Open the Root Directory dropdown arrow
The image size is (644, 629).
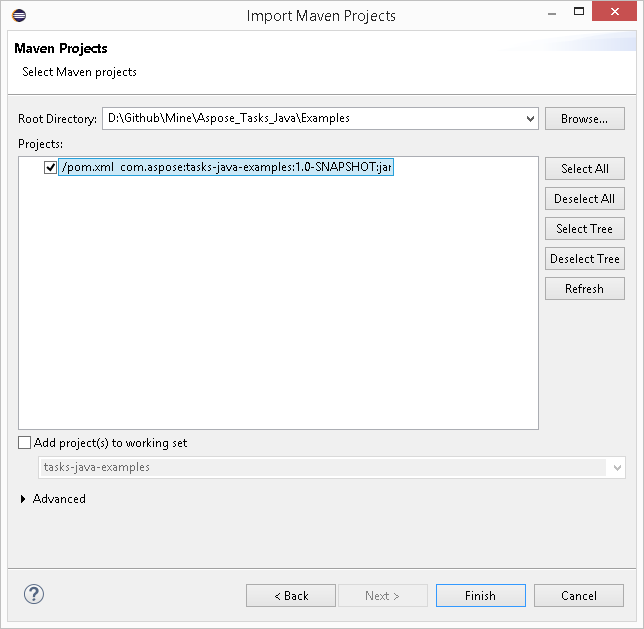(530, 118)
